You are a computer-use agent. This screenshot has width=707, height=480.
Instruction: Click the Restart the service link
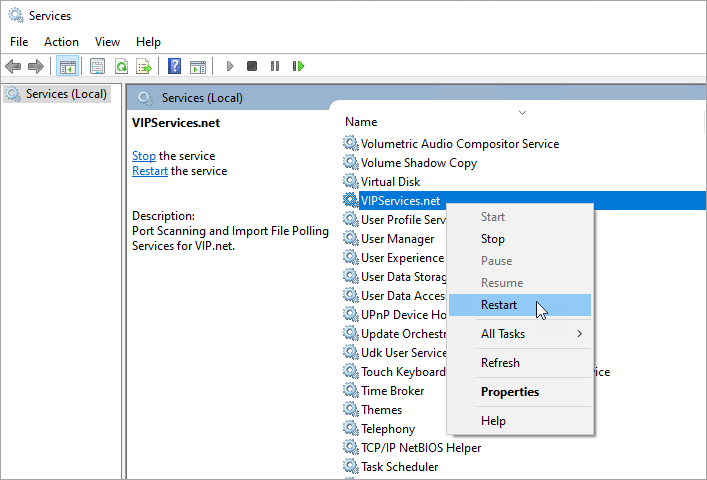pyautogui.click(x=150, y=171)
